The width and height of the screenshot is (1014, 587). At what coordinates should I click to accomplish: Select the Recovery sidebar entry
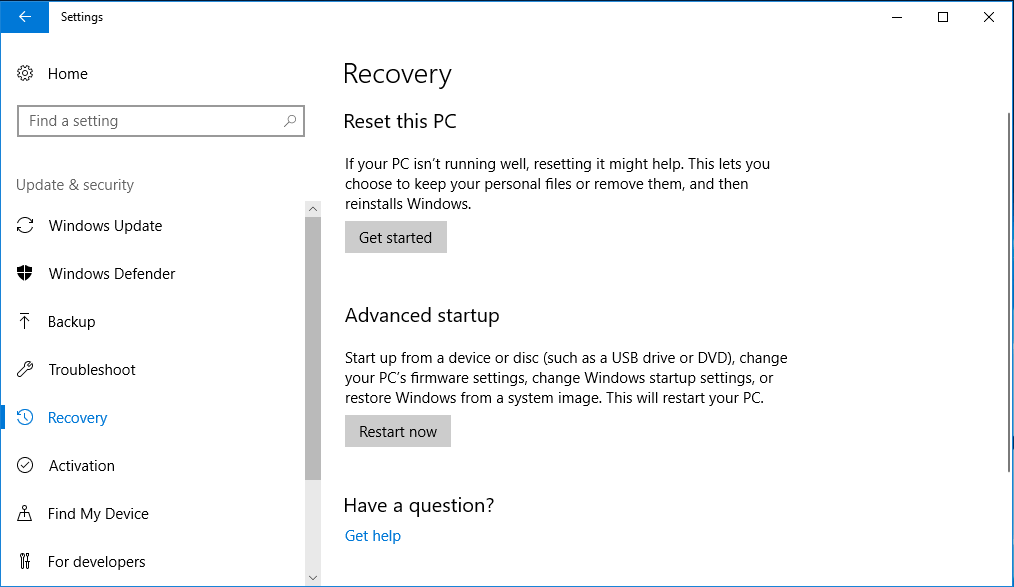pos(77,417)
